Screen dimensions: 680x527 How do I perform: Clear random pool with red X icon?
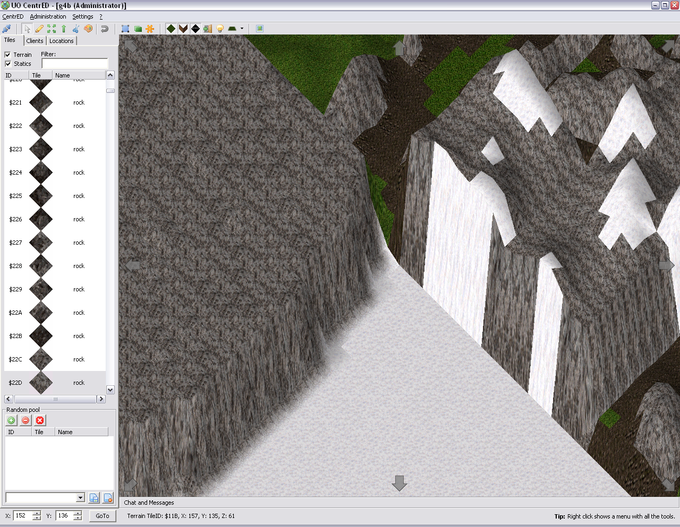tap(40, 420)
